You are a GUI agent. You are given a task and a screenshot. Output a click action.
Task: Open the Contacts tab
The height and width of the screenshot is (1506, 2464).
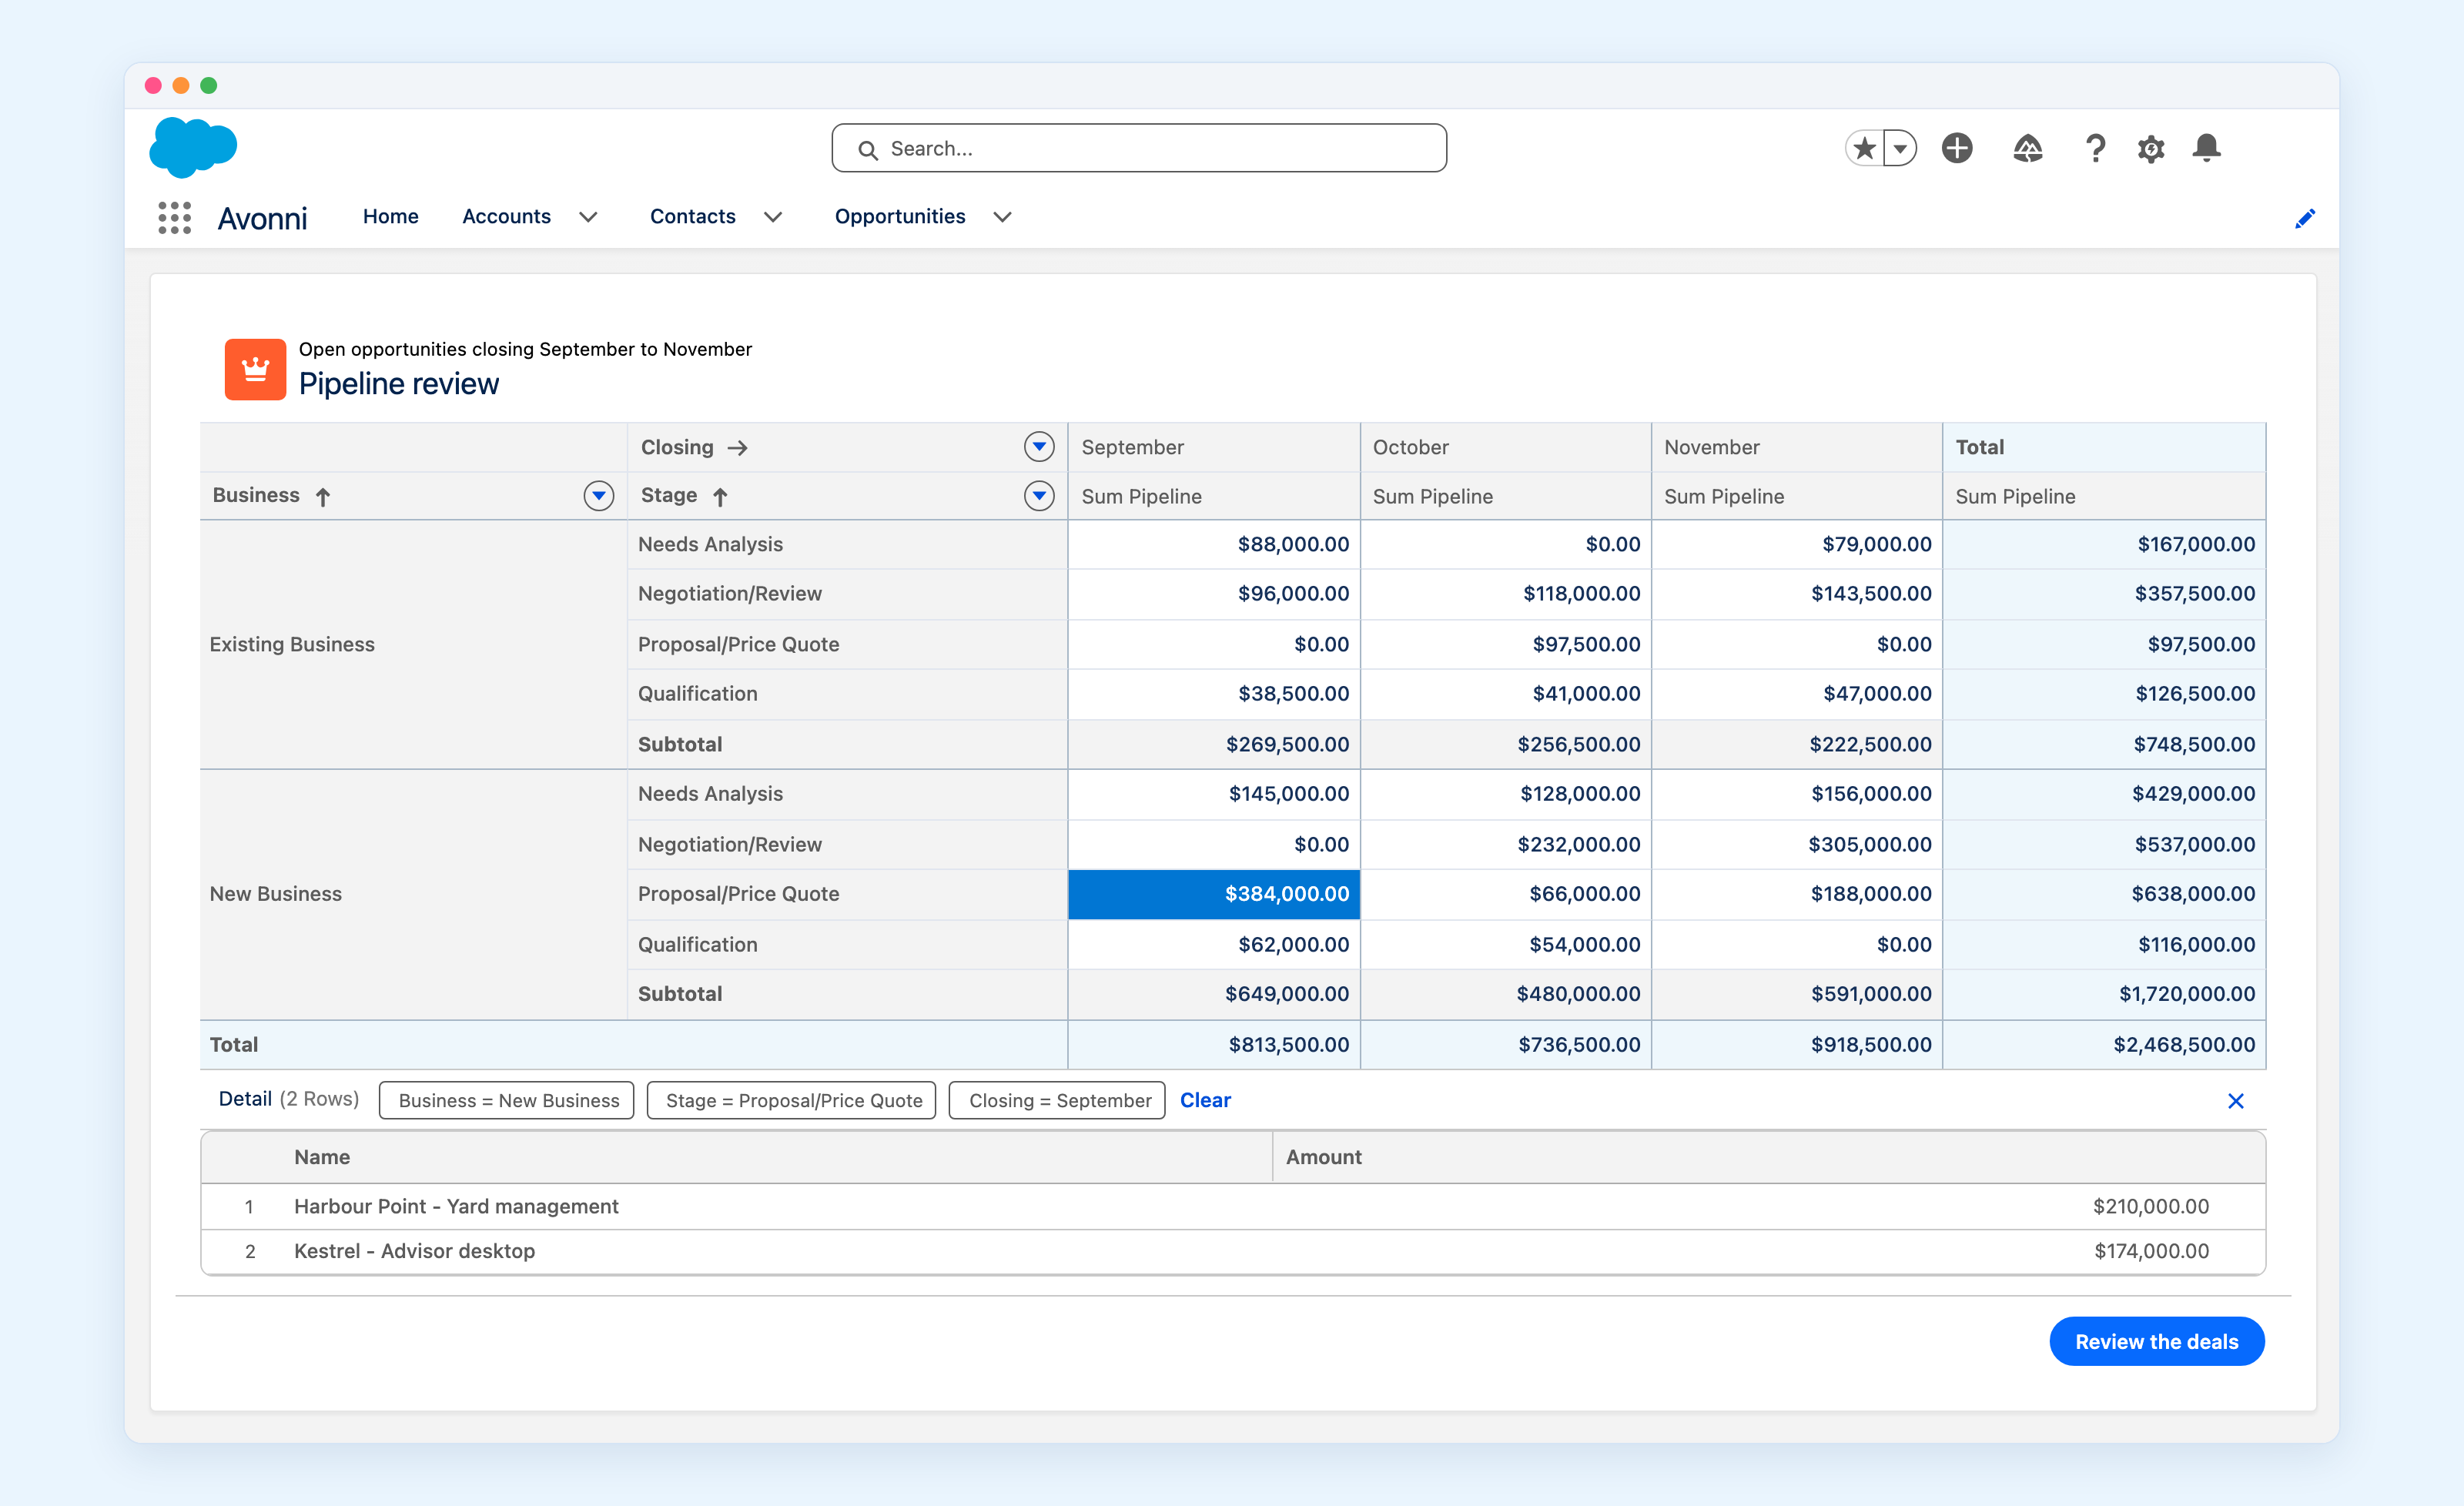tap(692, 216)
